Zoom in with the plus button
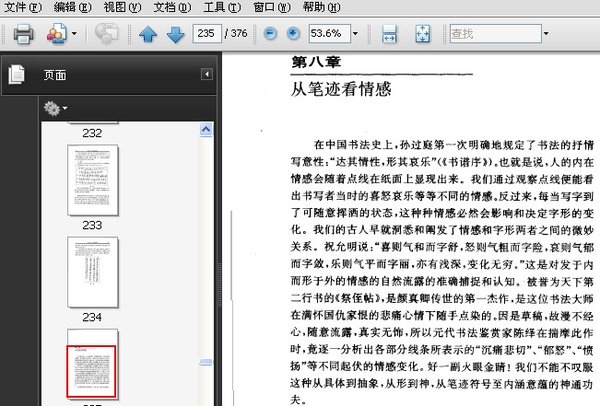The height and width of the screenshot is (406, 600). click(x=293, y=34)
